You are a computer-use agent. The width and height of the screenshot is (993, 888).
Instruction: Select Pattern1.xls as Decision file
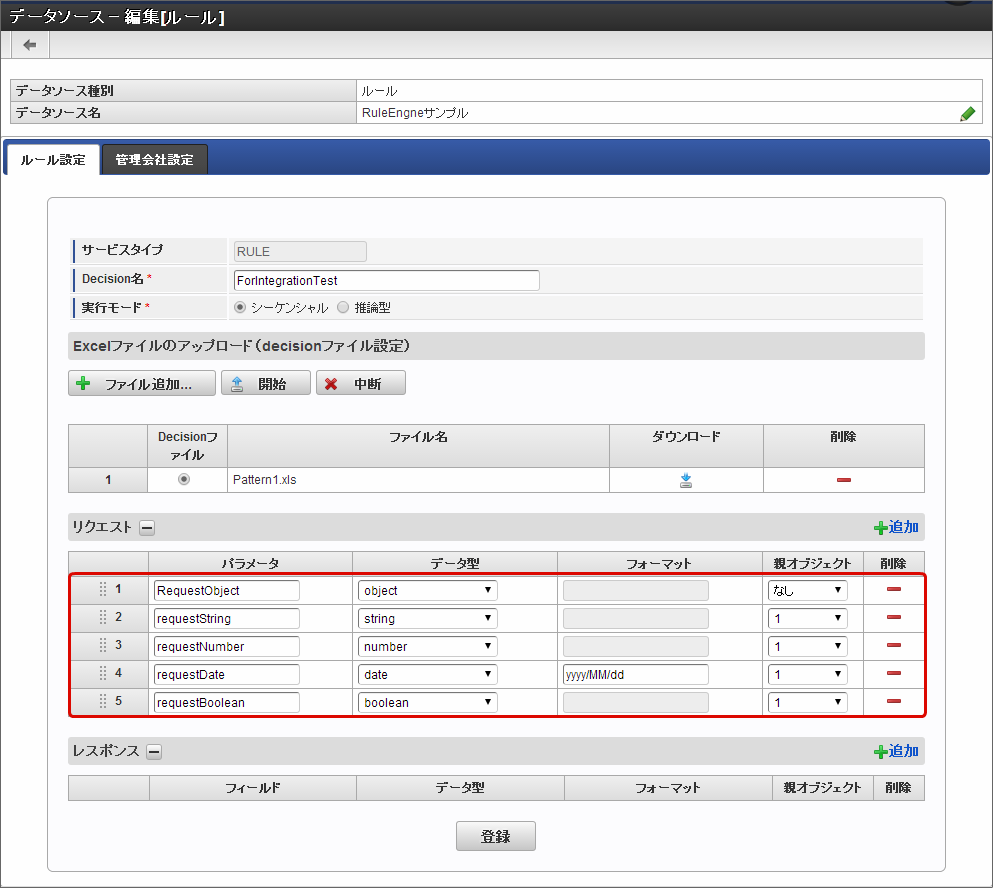coord(183,480)
